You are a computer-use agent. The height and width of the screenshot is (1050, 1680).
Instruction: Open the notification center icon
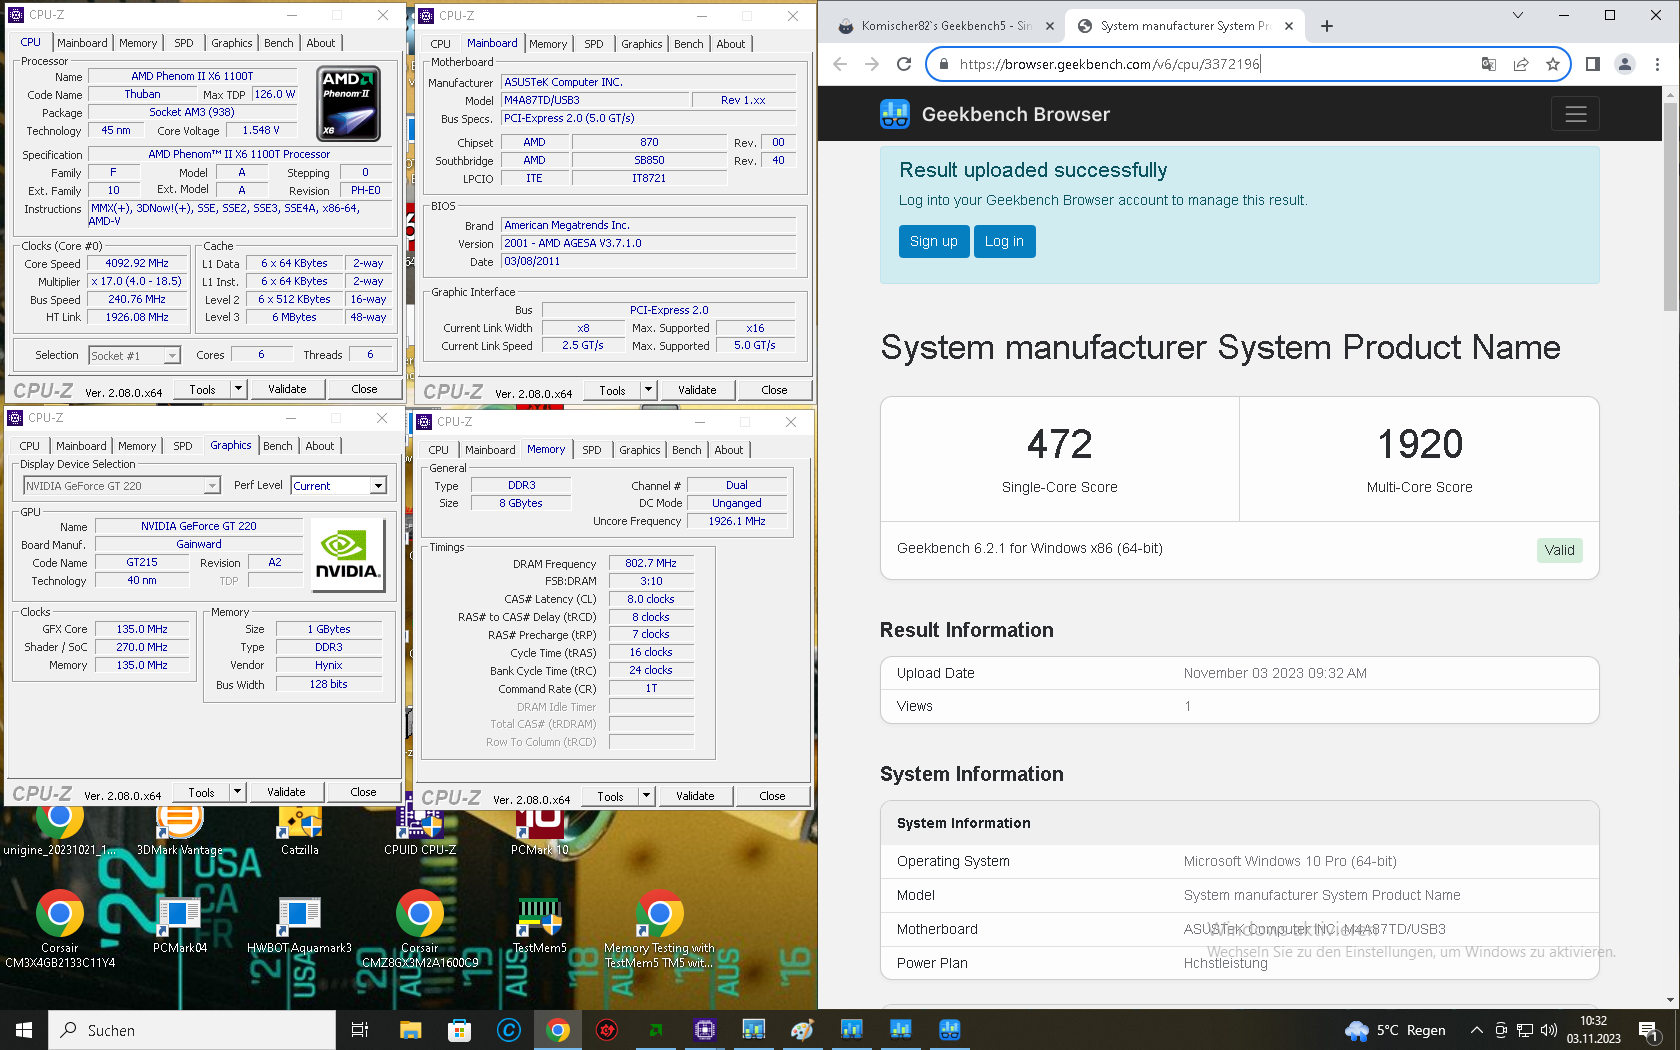(1649, 1030)
